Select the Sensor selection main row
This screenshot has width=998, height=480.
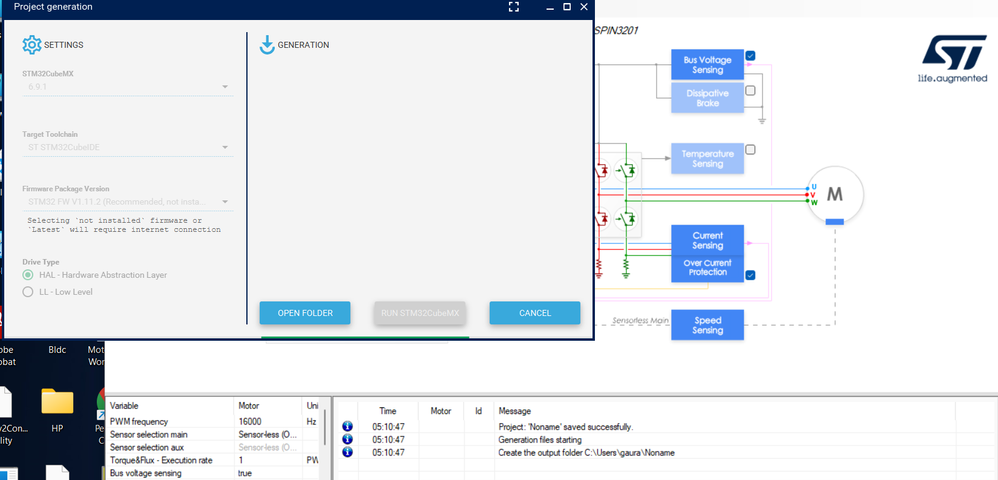214,434
